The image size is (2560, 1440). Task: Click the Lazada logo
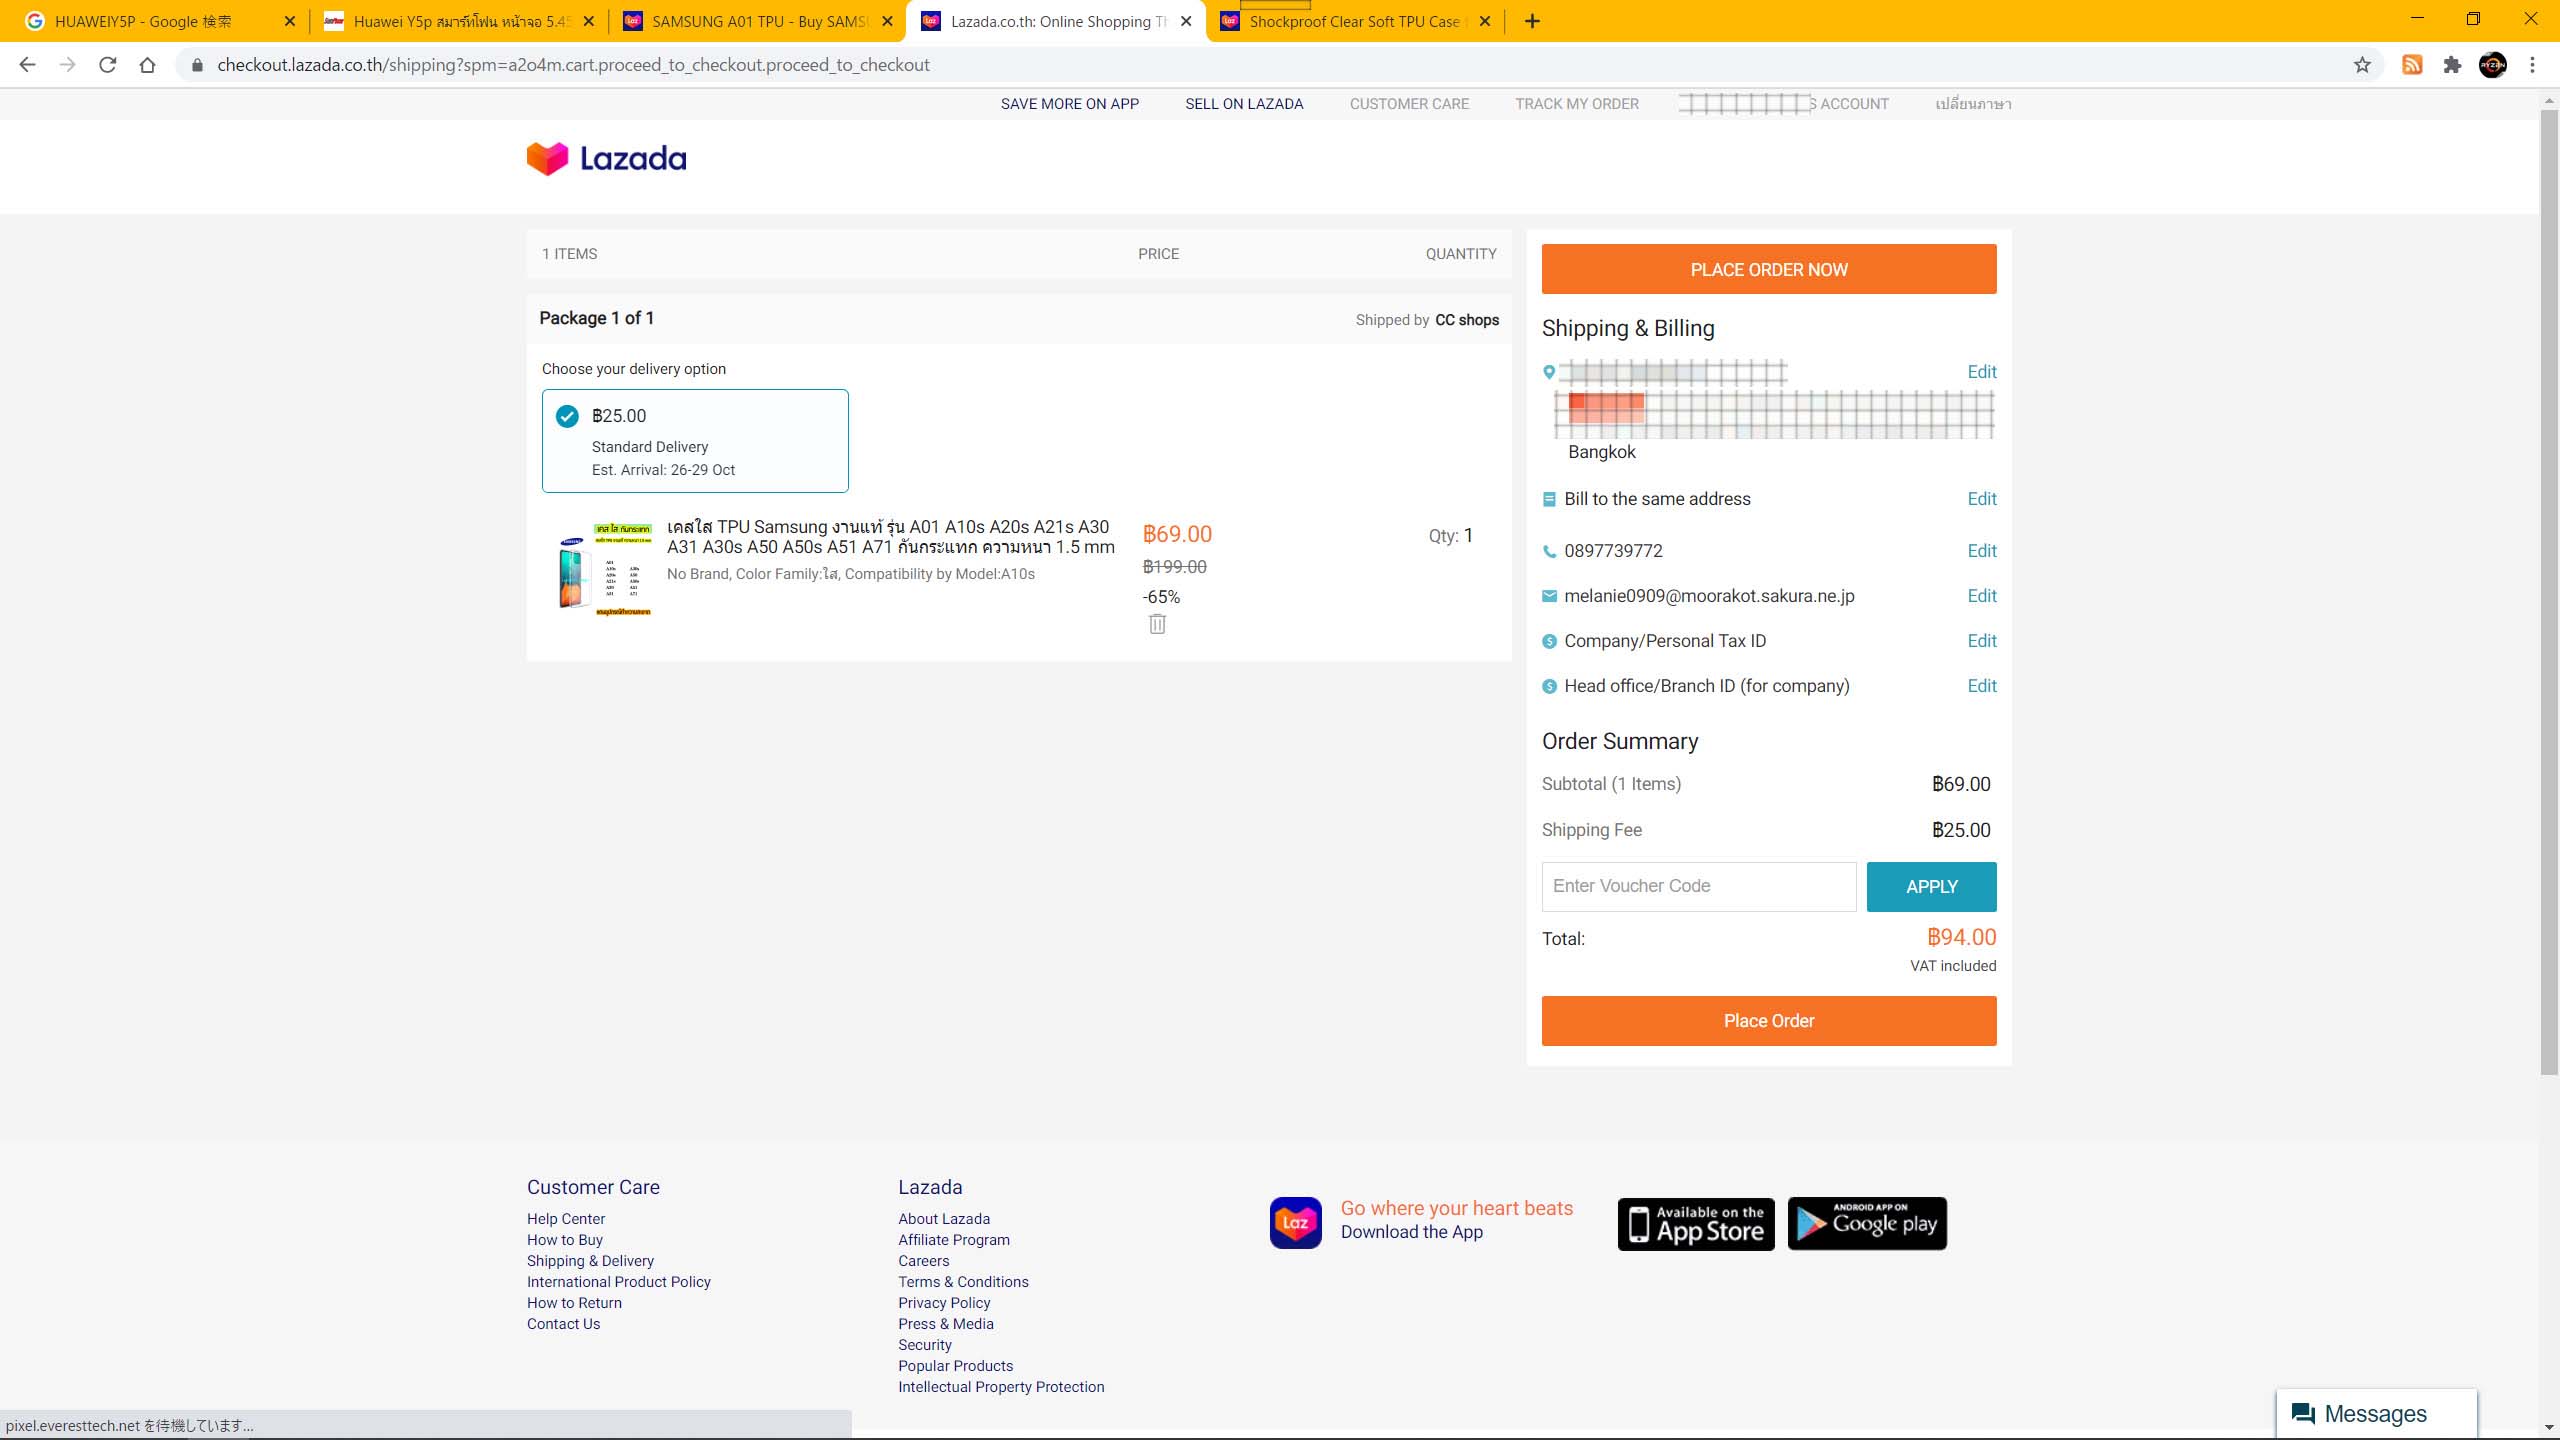point(606,158)
